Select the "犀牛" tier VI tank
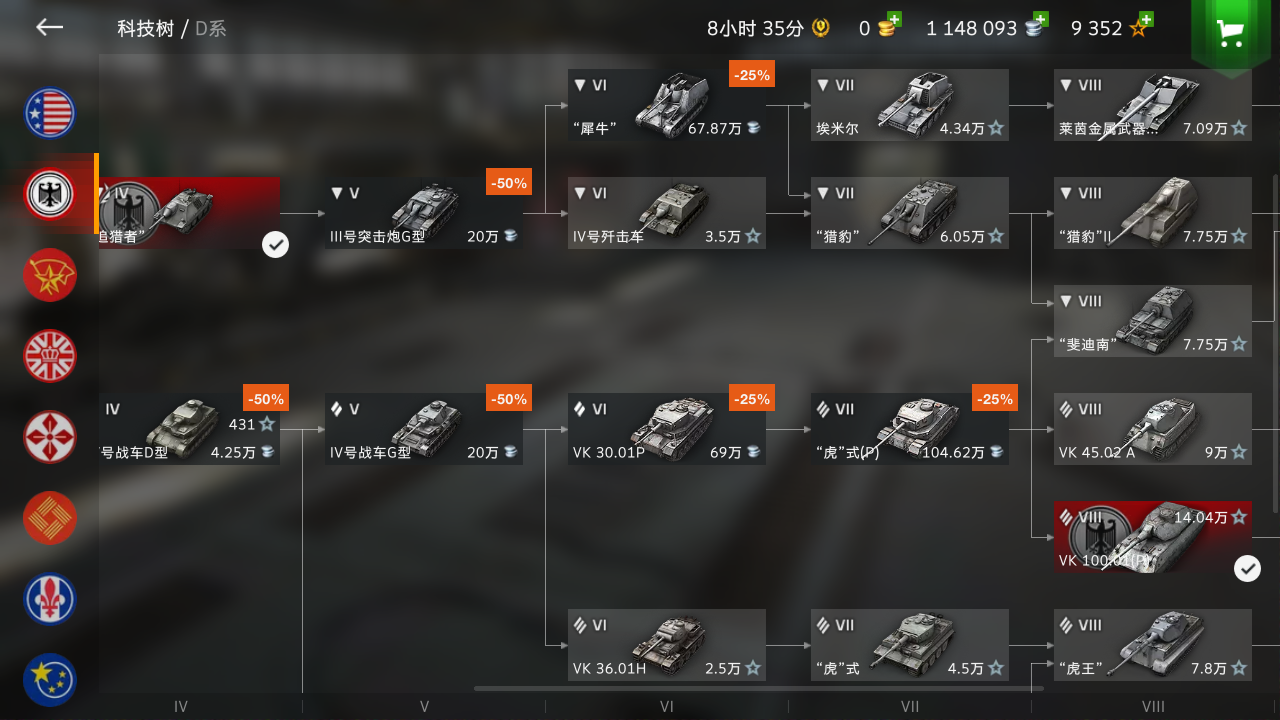The height and width of the screenshot is (720, 1280). pyautogui.click(x=667, y=105)
